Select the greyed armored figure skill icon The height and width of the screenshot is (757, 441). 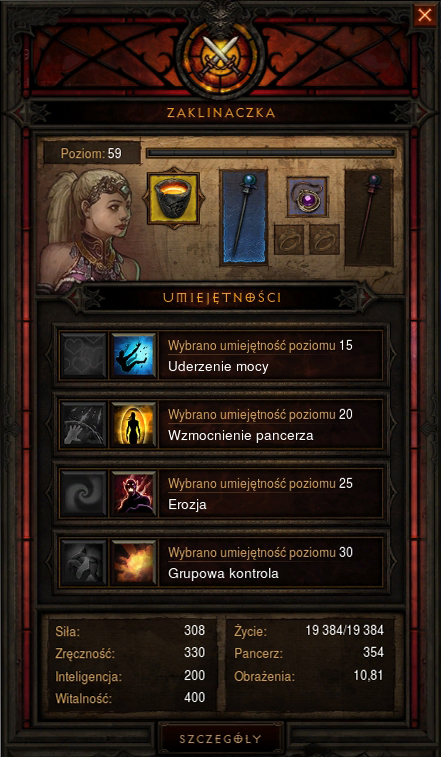83,562
